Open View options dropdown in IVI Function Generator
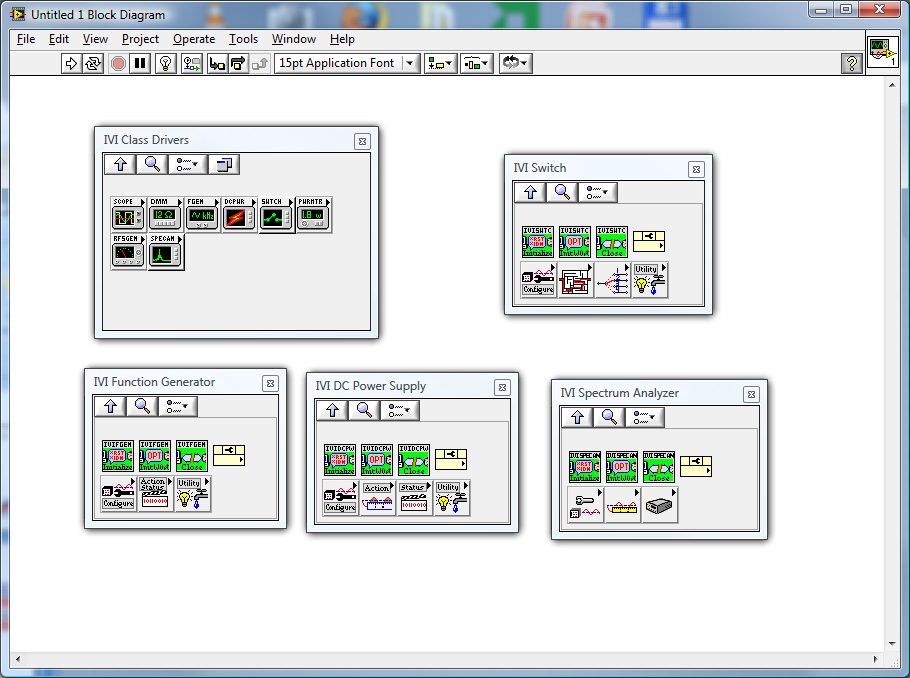This screenshot has width=910, height=678. pyautogui.click(x=178, y=406)
